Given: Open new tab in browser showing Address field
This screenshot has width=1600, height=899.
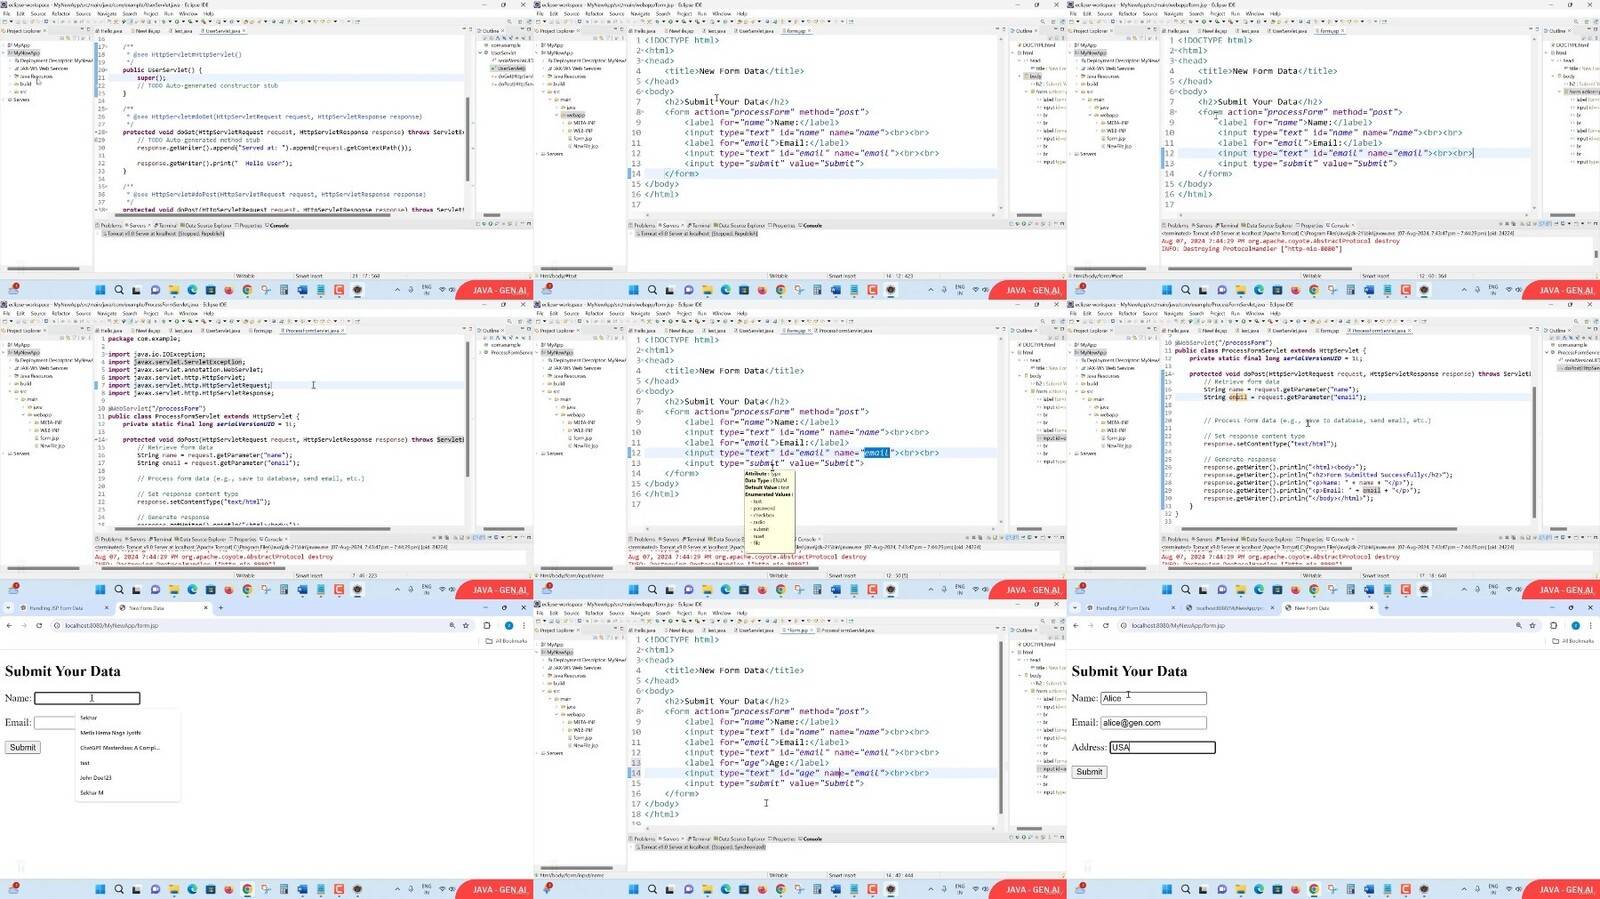Looking at the screenshot, I should (1386, 607).
